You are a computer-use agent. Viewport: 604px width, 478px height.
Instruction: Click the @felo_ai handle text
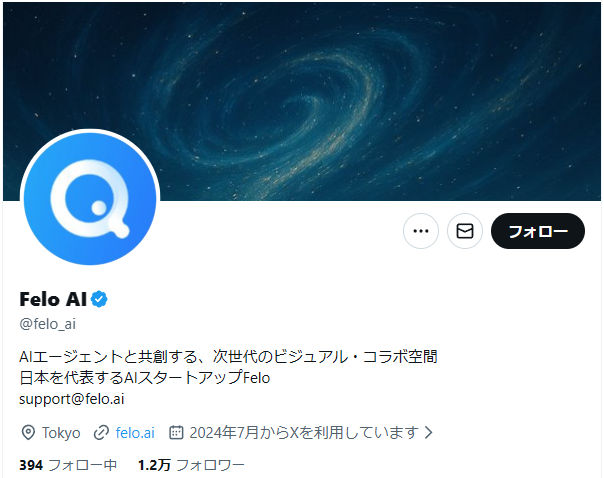[47, 324]
